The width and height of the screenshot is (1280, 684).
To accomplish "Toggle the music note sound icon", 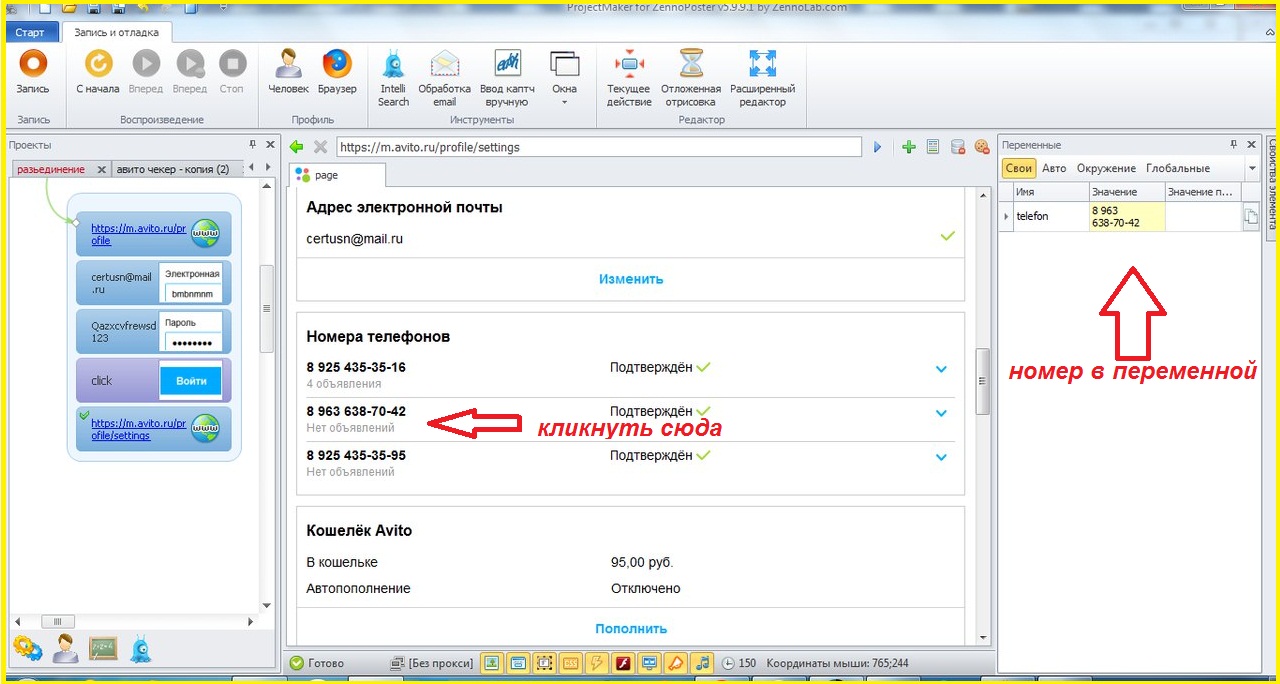I will pos(702,662).
